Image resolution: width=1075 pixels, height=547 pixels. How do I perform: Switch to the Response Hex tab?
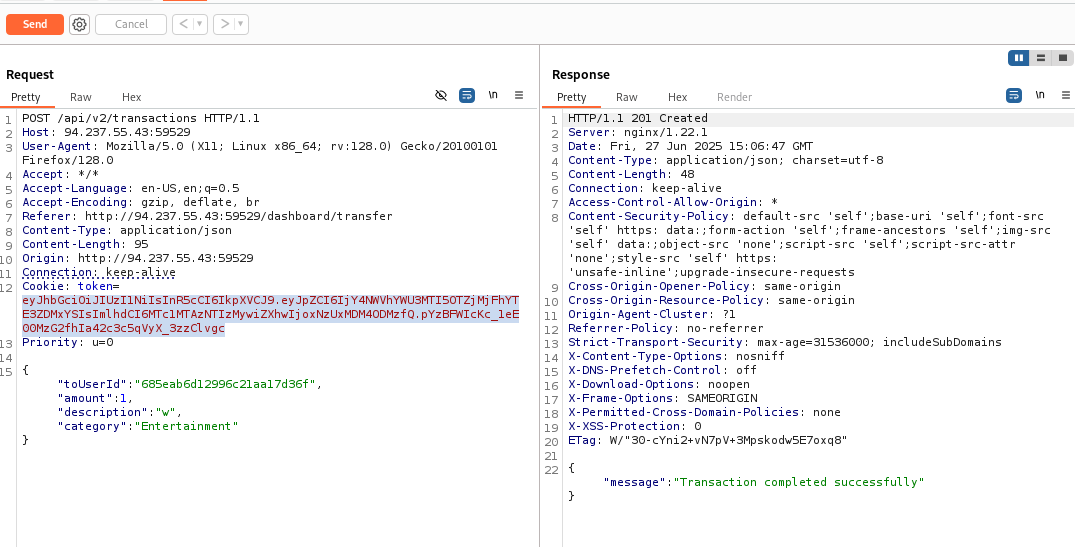pos(677,97)
